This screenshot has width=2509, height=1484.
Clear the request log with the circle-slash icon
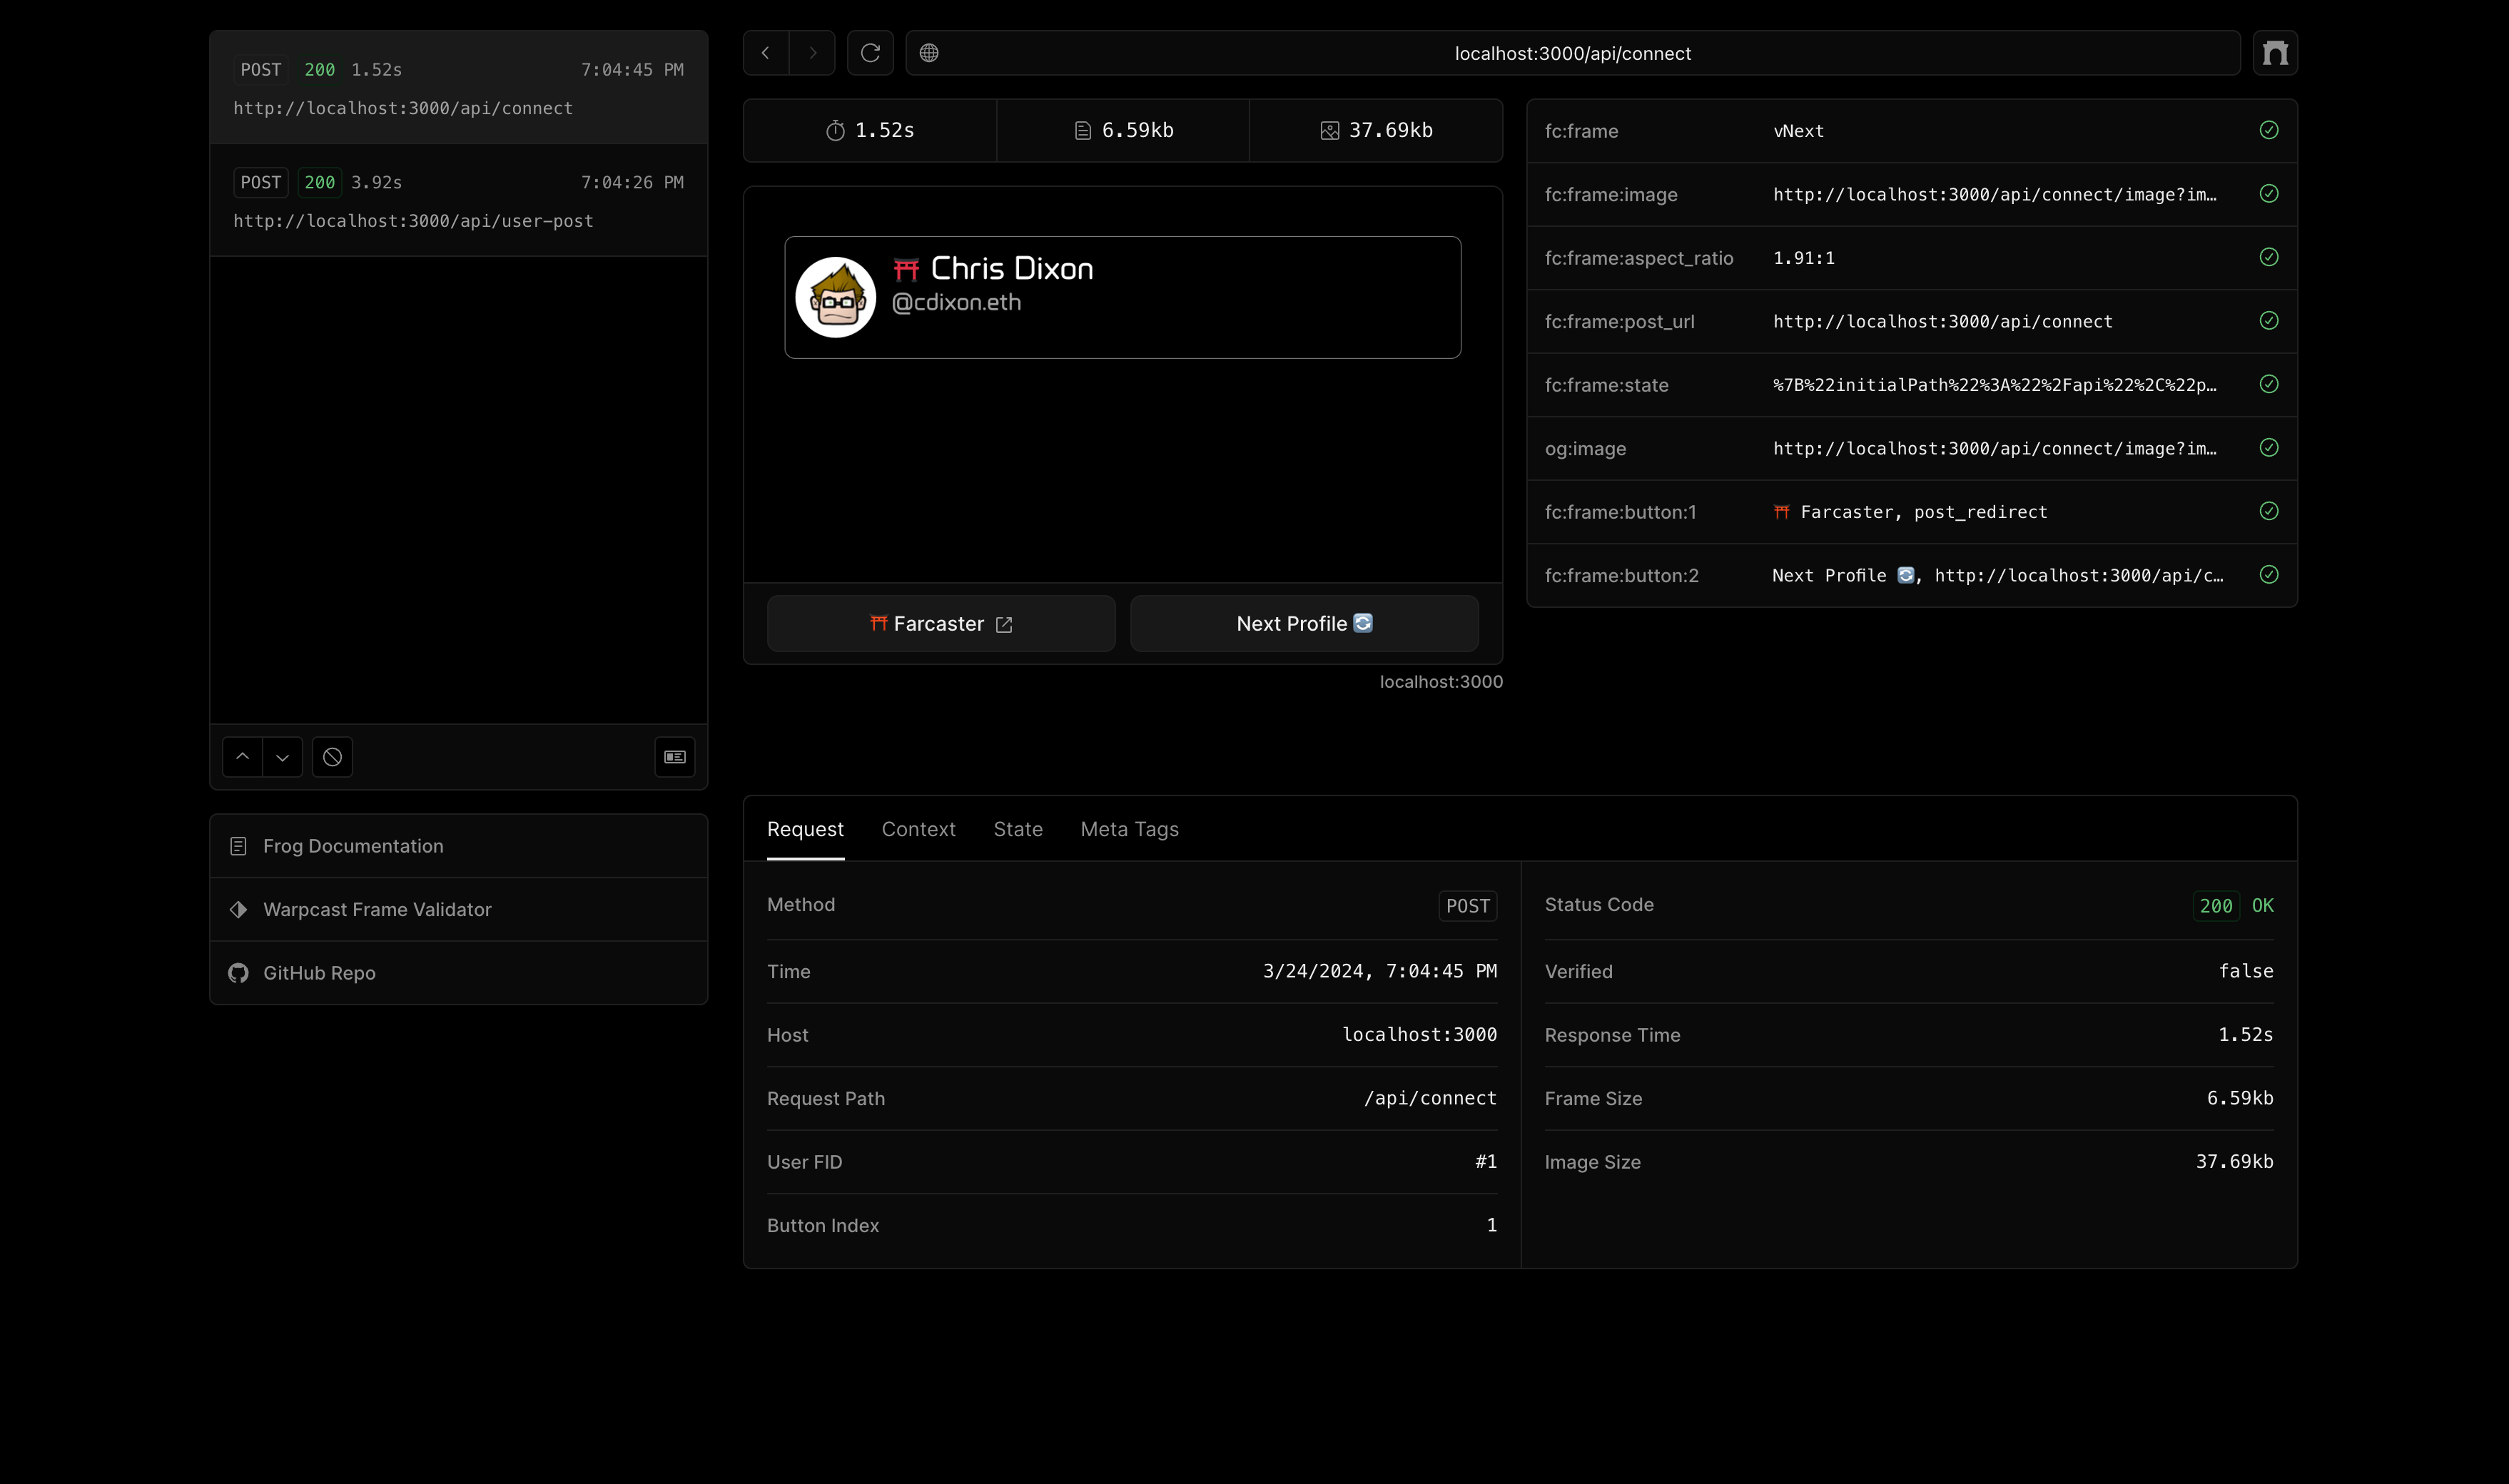coord(332,757)
